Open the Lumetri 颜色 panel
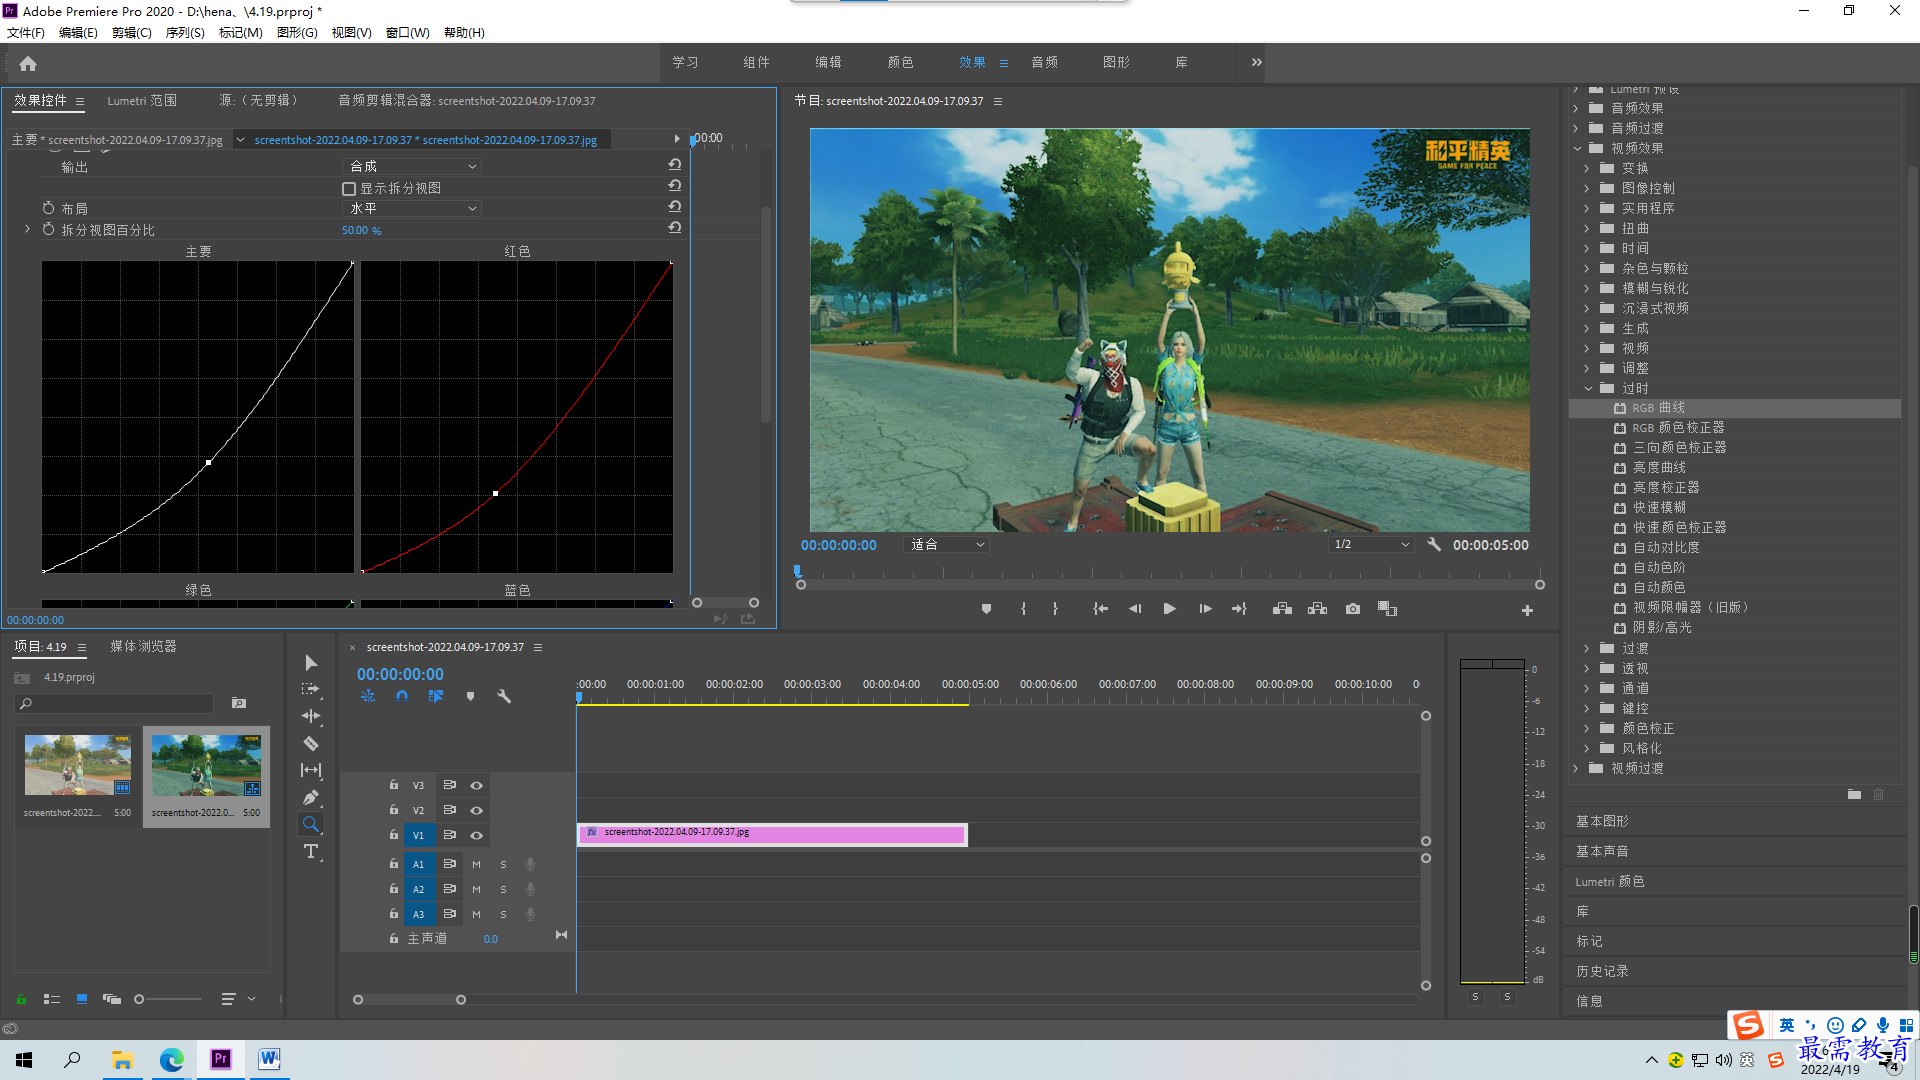The height and width of the screenshot is (1080, 1920). point(1610,882)
